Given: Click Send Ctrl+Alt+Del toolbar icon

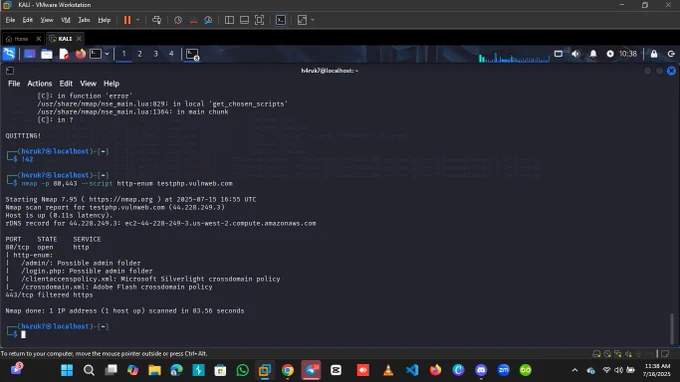Looking at the screenshot, I should pyautogui.click(x=157, y=20).
